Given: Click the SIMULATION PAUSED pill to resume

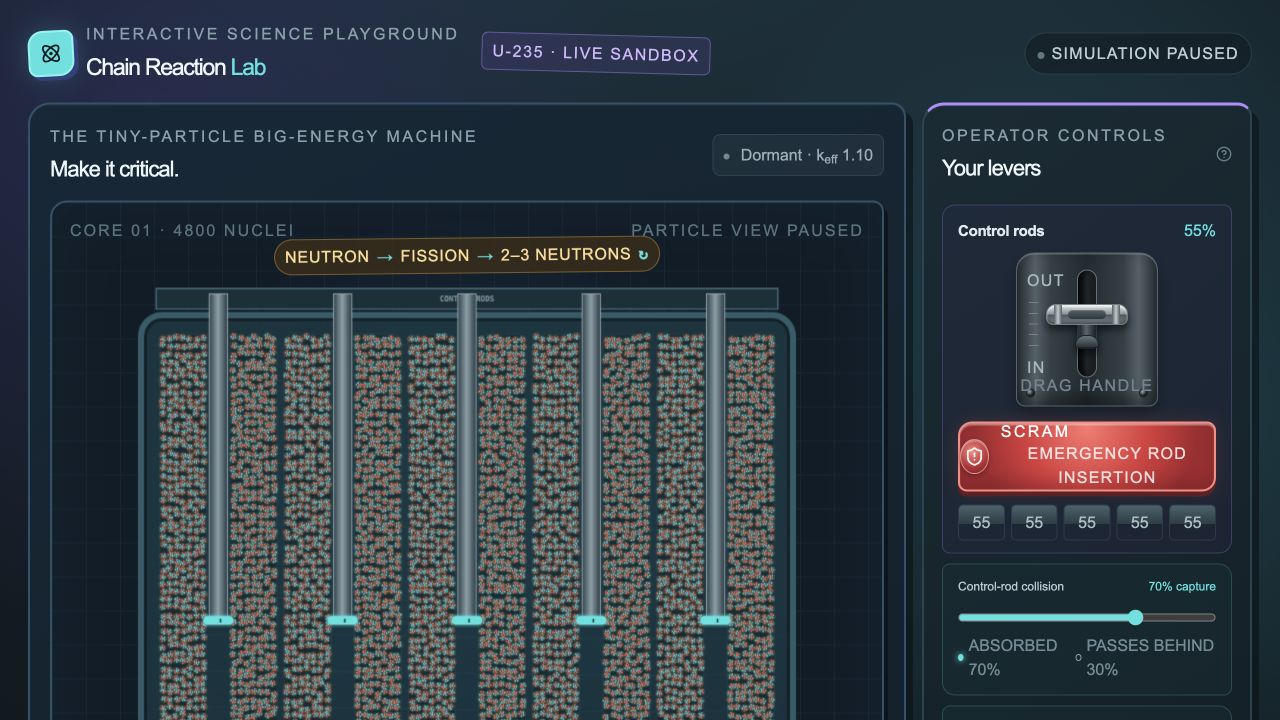Looking at the screenshot, I should 1138,54.
